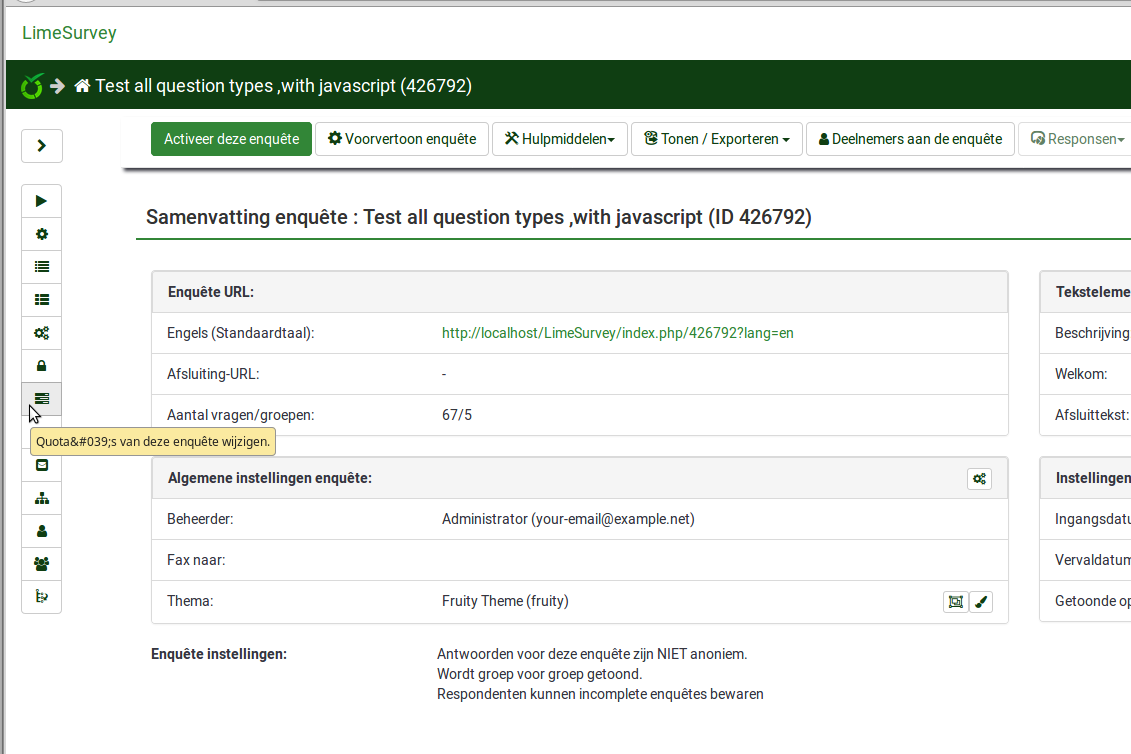The width and height of the screenshot is (1131, 754).
Task: Open the localhost survey URL link
Action: (617, 333)
